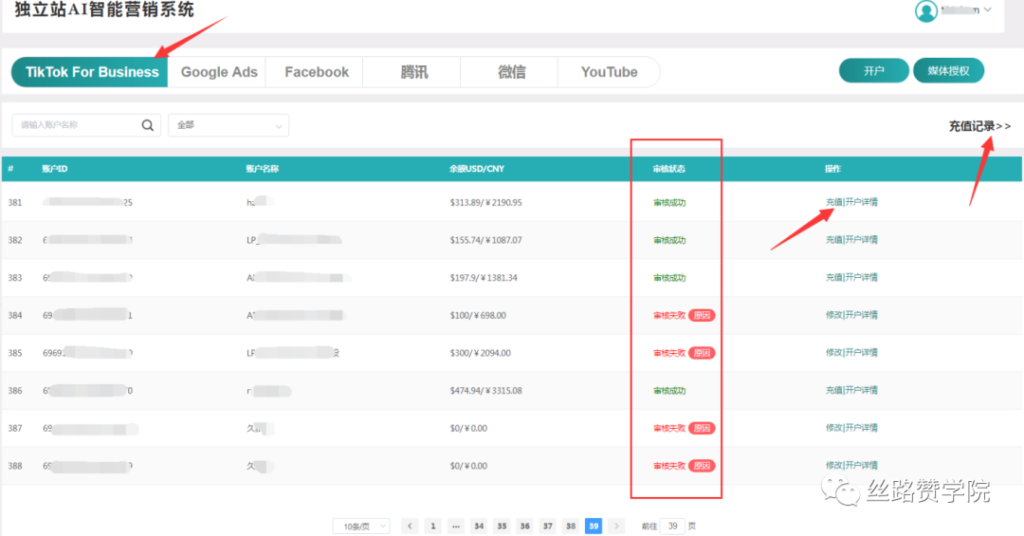Click 充值 for row 386
Viewport: 1024px width, 536px height.
pos(834,390)
